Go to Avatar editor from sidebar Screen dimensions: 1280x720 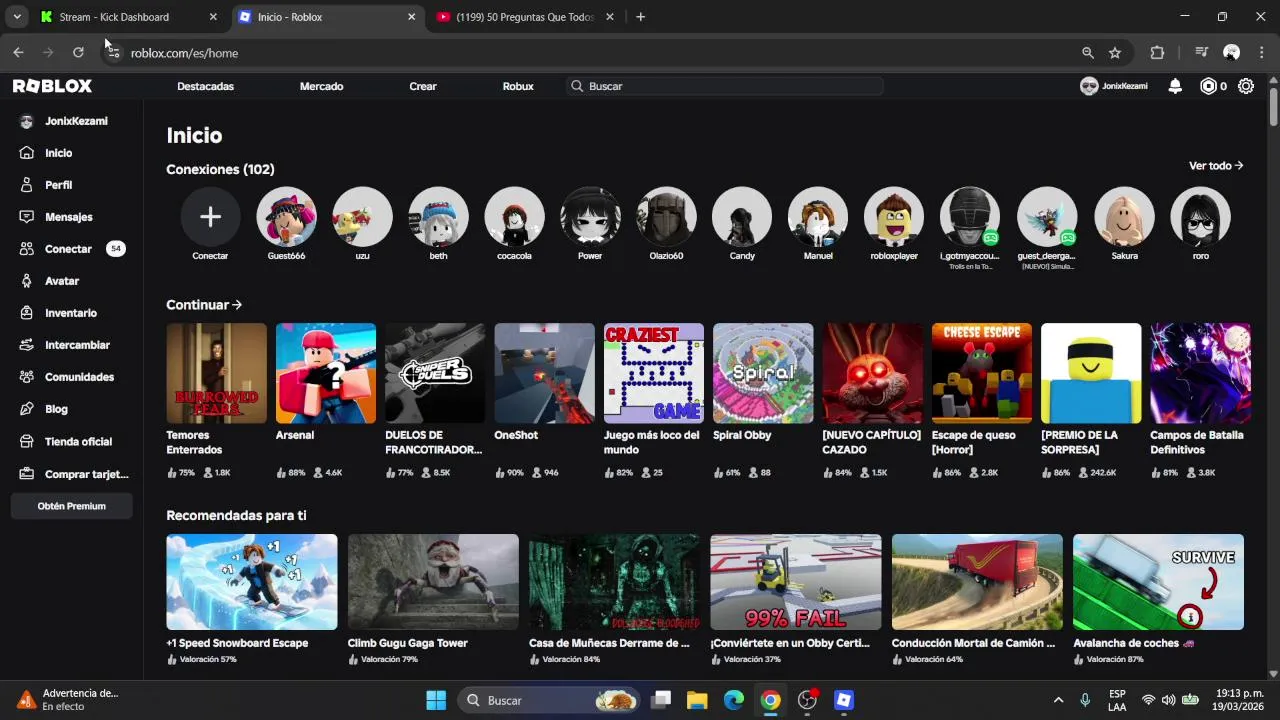tap(62, 281)
